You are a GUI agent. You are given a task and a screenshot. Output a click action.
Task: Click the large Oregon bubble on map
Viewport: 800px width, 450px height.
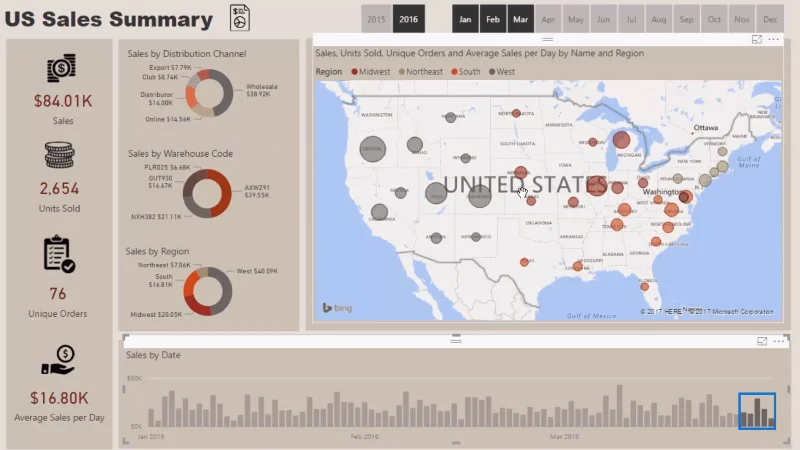[x=372, y=149]
